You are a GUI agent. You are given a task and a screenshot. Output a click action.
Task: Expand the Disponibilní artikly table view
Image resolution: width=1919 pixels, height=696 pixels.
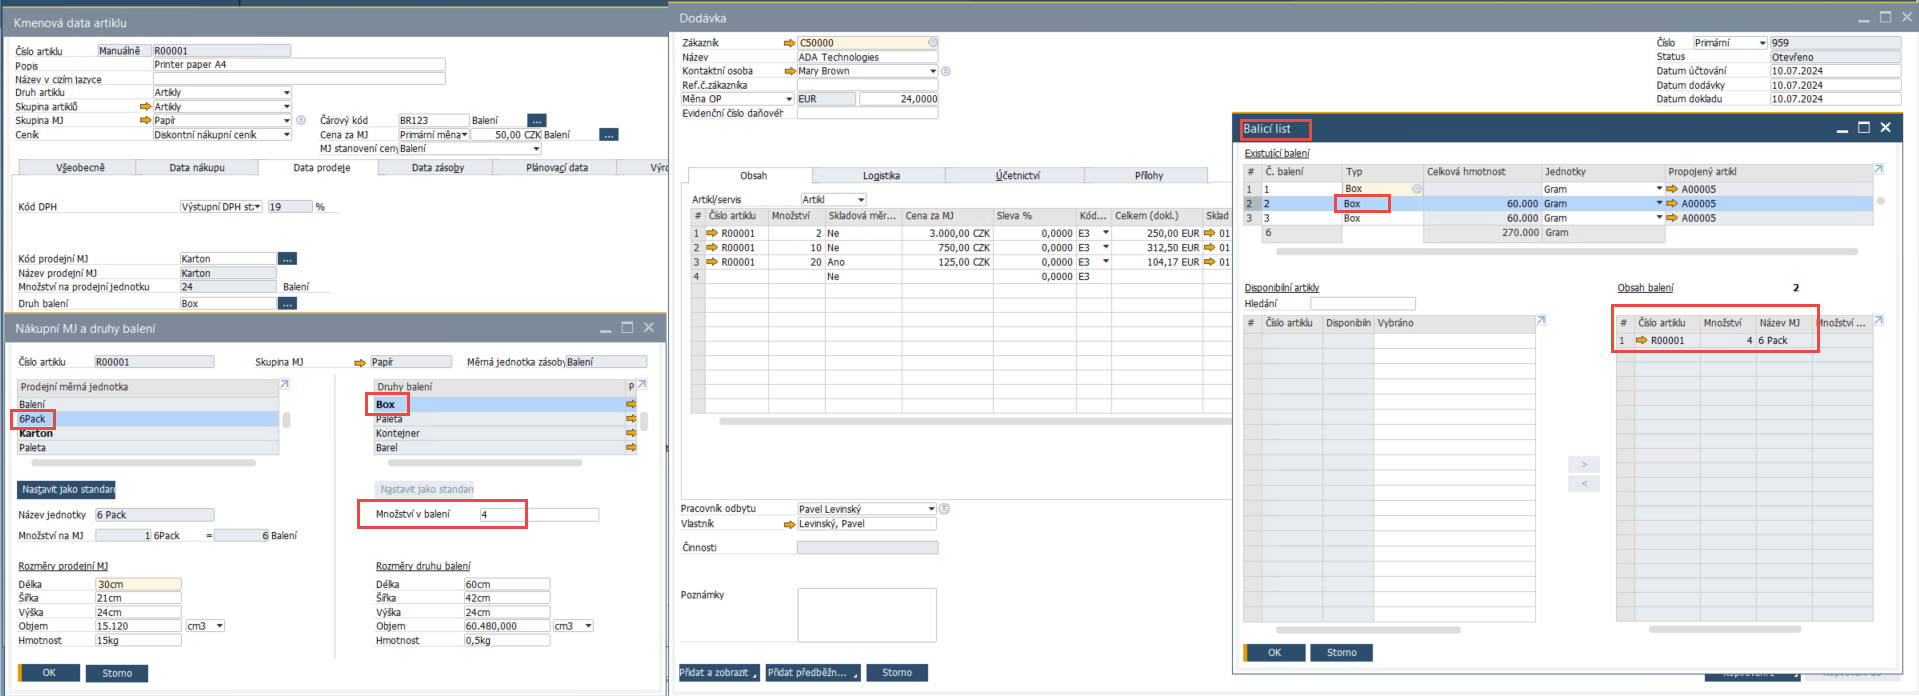[x=1541, y=320]
